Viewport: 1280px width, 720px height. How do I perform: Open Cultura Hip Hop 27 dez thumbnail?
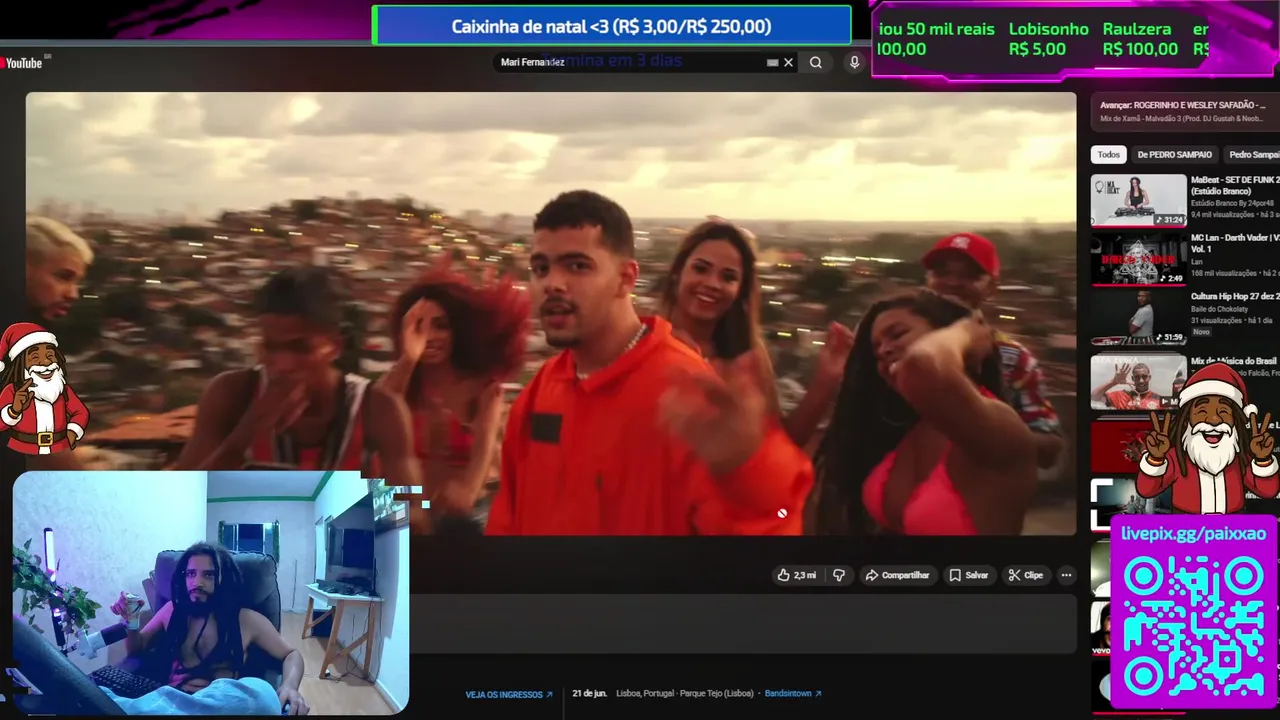click(1138, 317)
